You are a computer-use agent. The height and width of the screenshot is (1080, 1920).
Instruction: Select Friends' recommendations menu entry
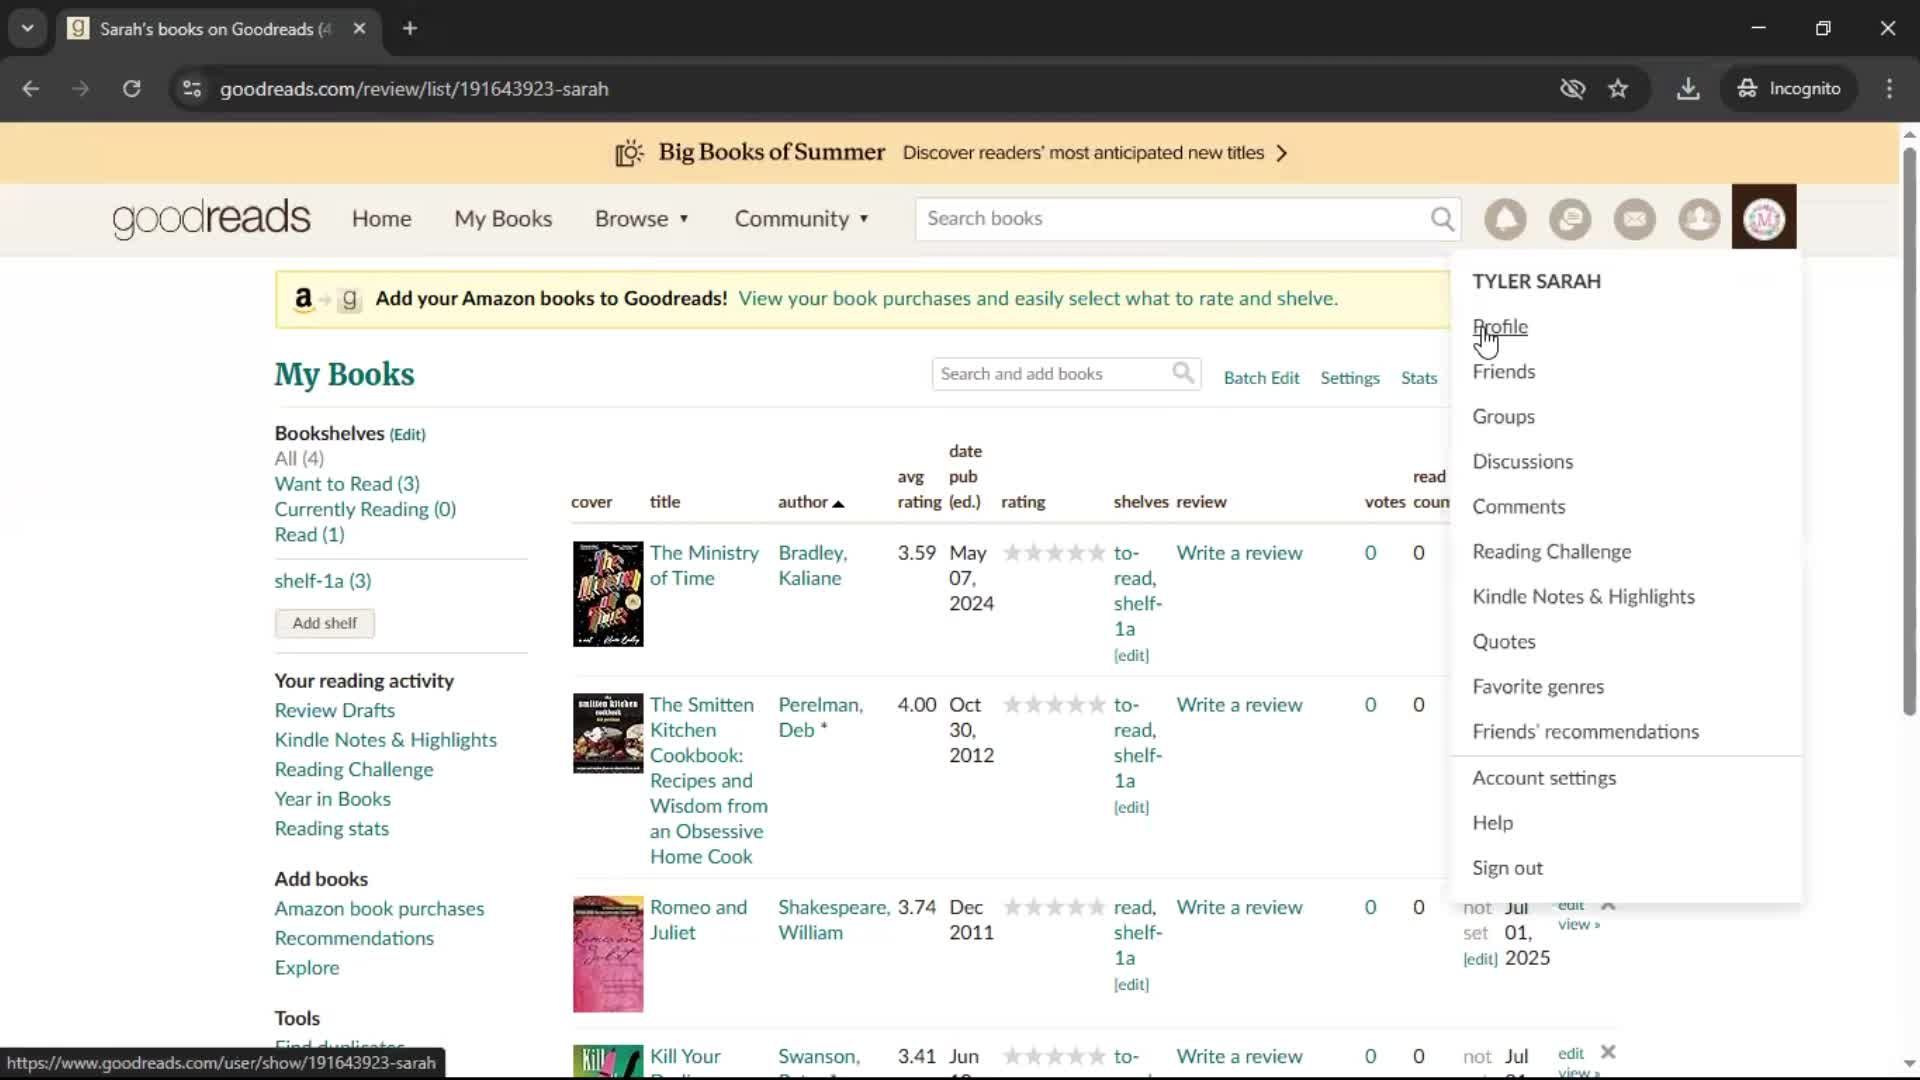click(x=1585, y=731)
